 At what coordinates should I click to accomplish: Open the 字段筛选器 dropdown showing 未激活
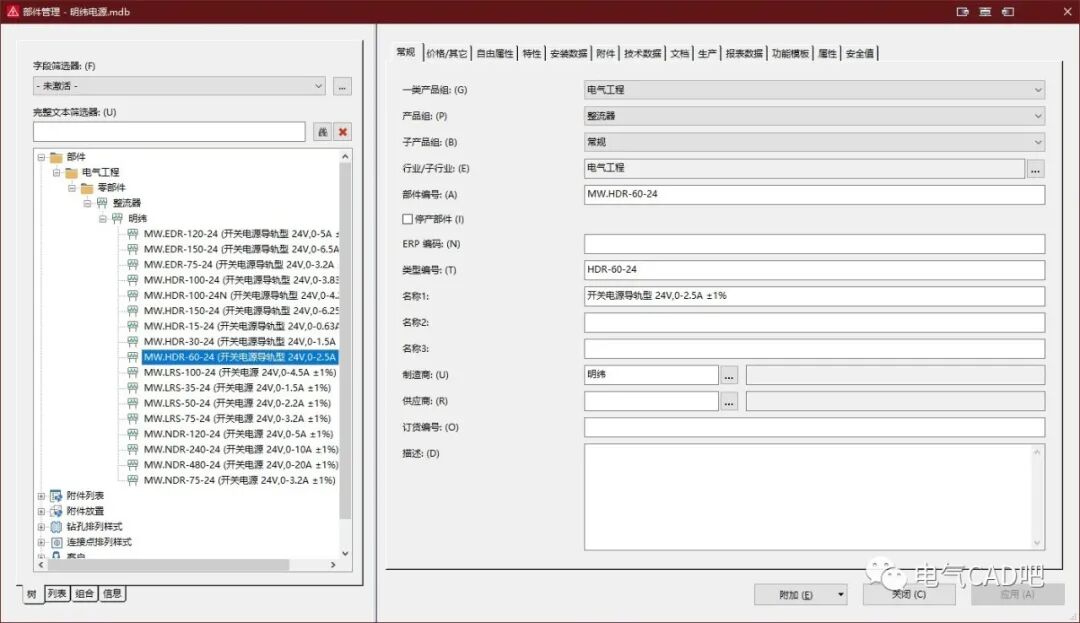(x=319, y=87)
